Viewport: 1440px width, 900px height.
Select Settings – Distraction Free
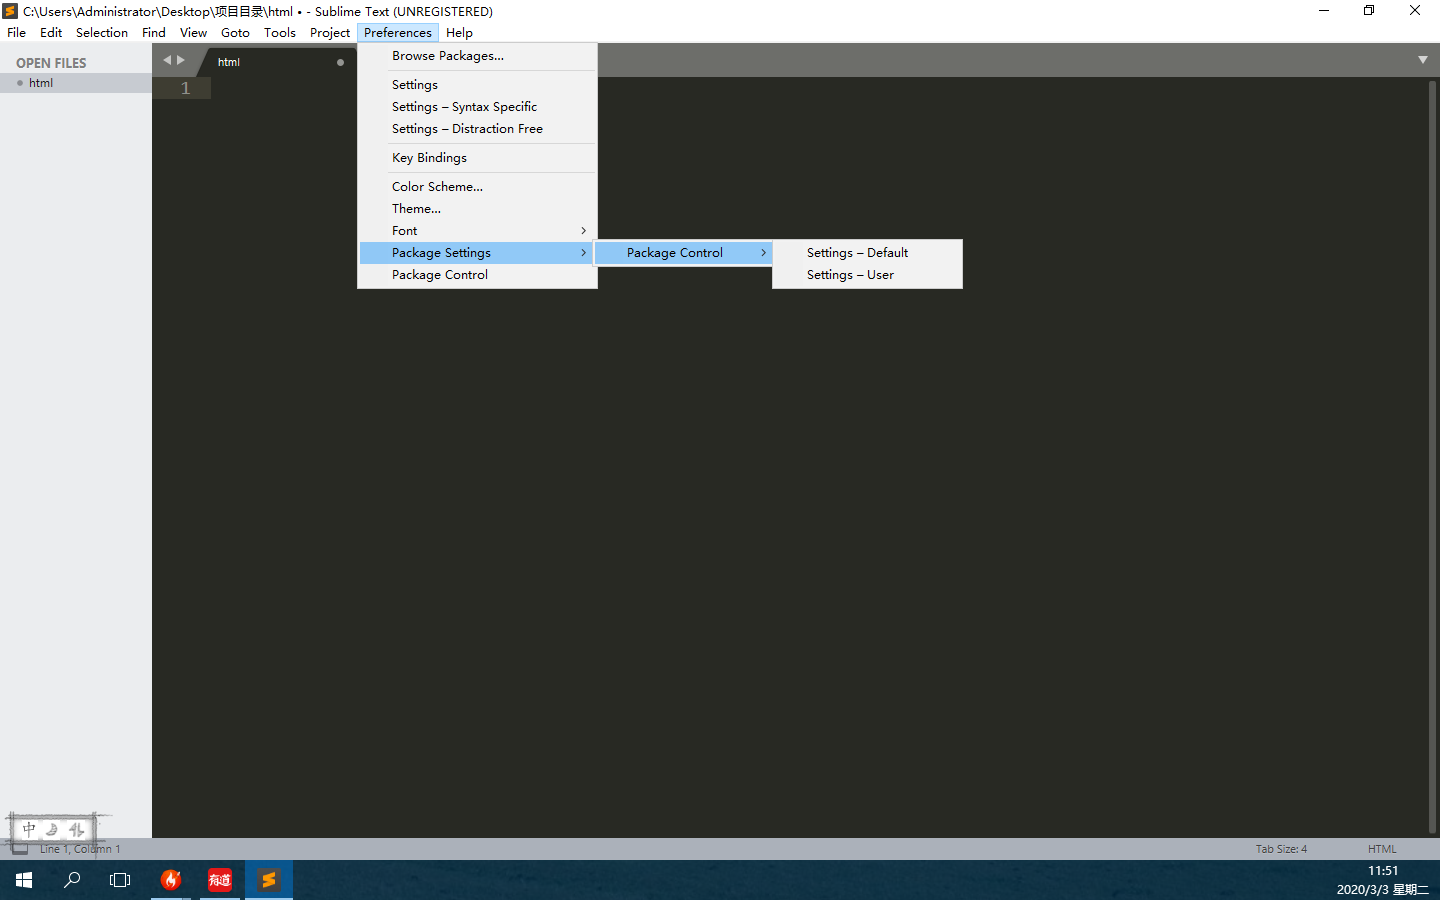477,129
